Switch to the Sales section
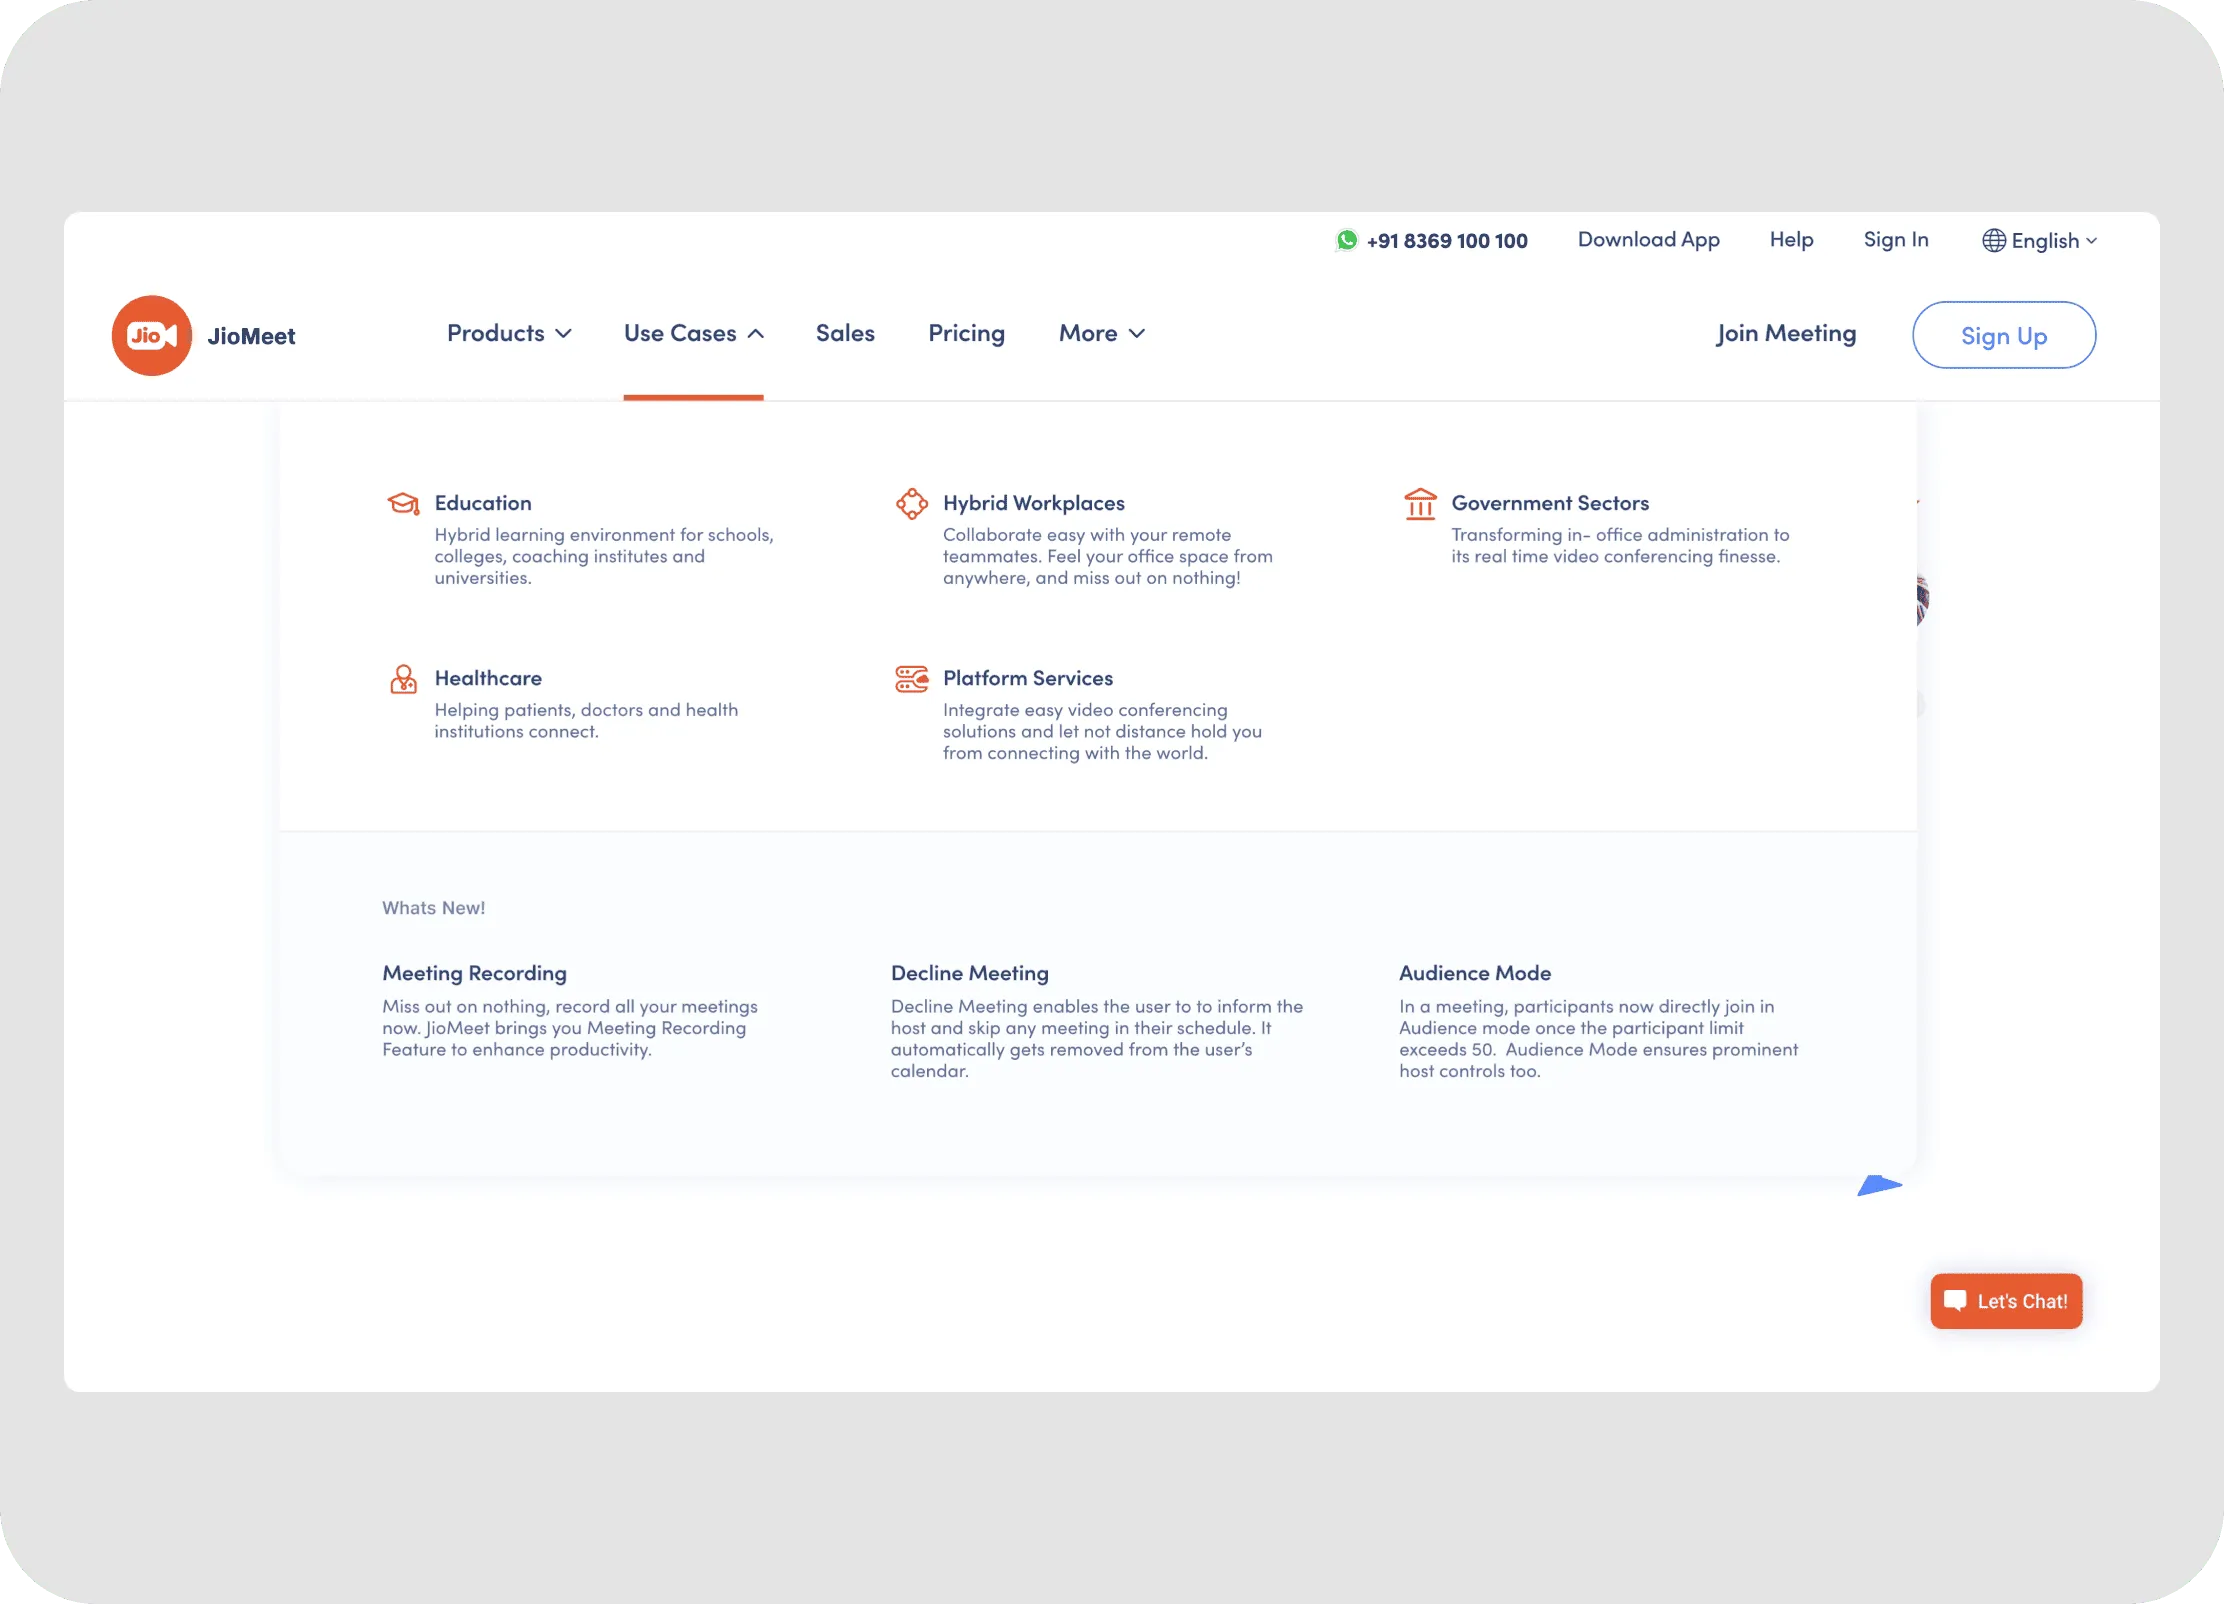 pyautogui.click(x=845, y=334)
